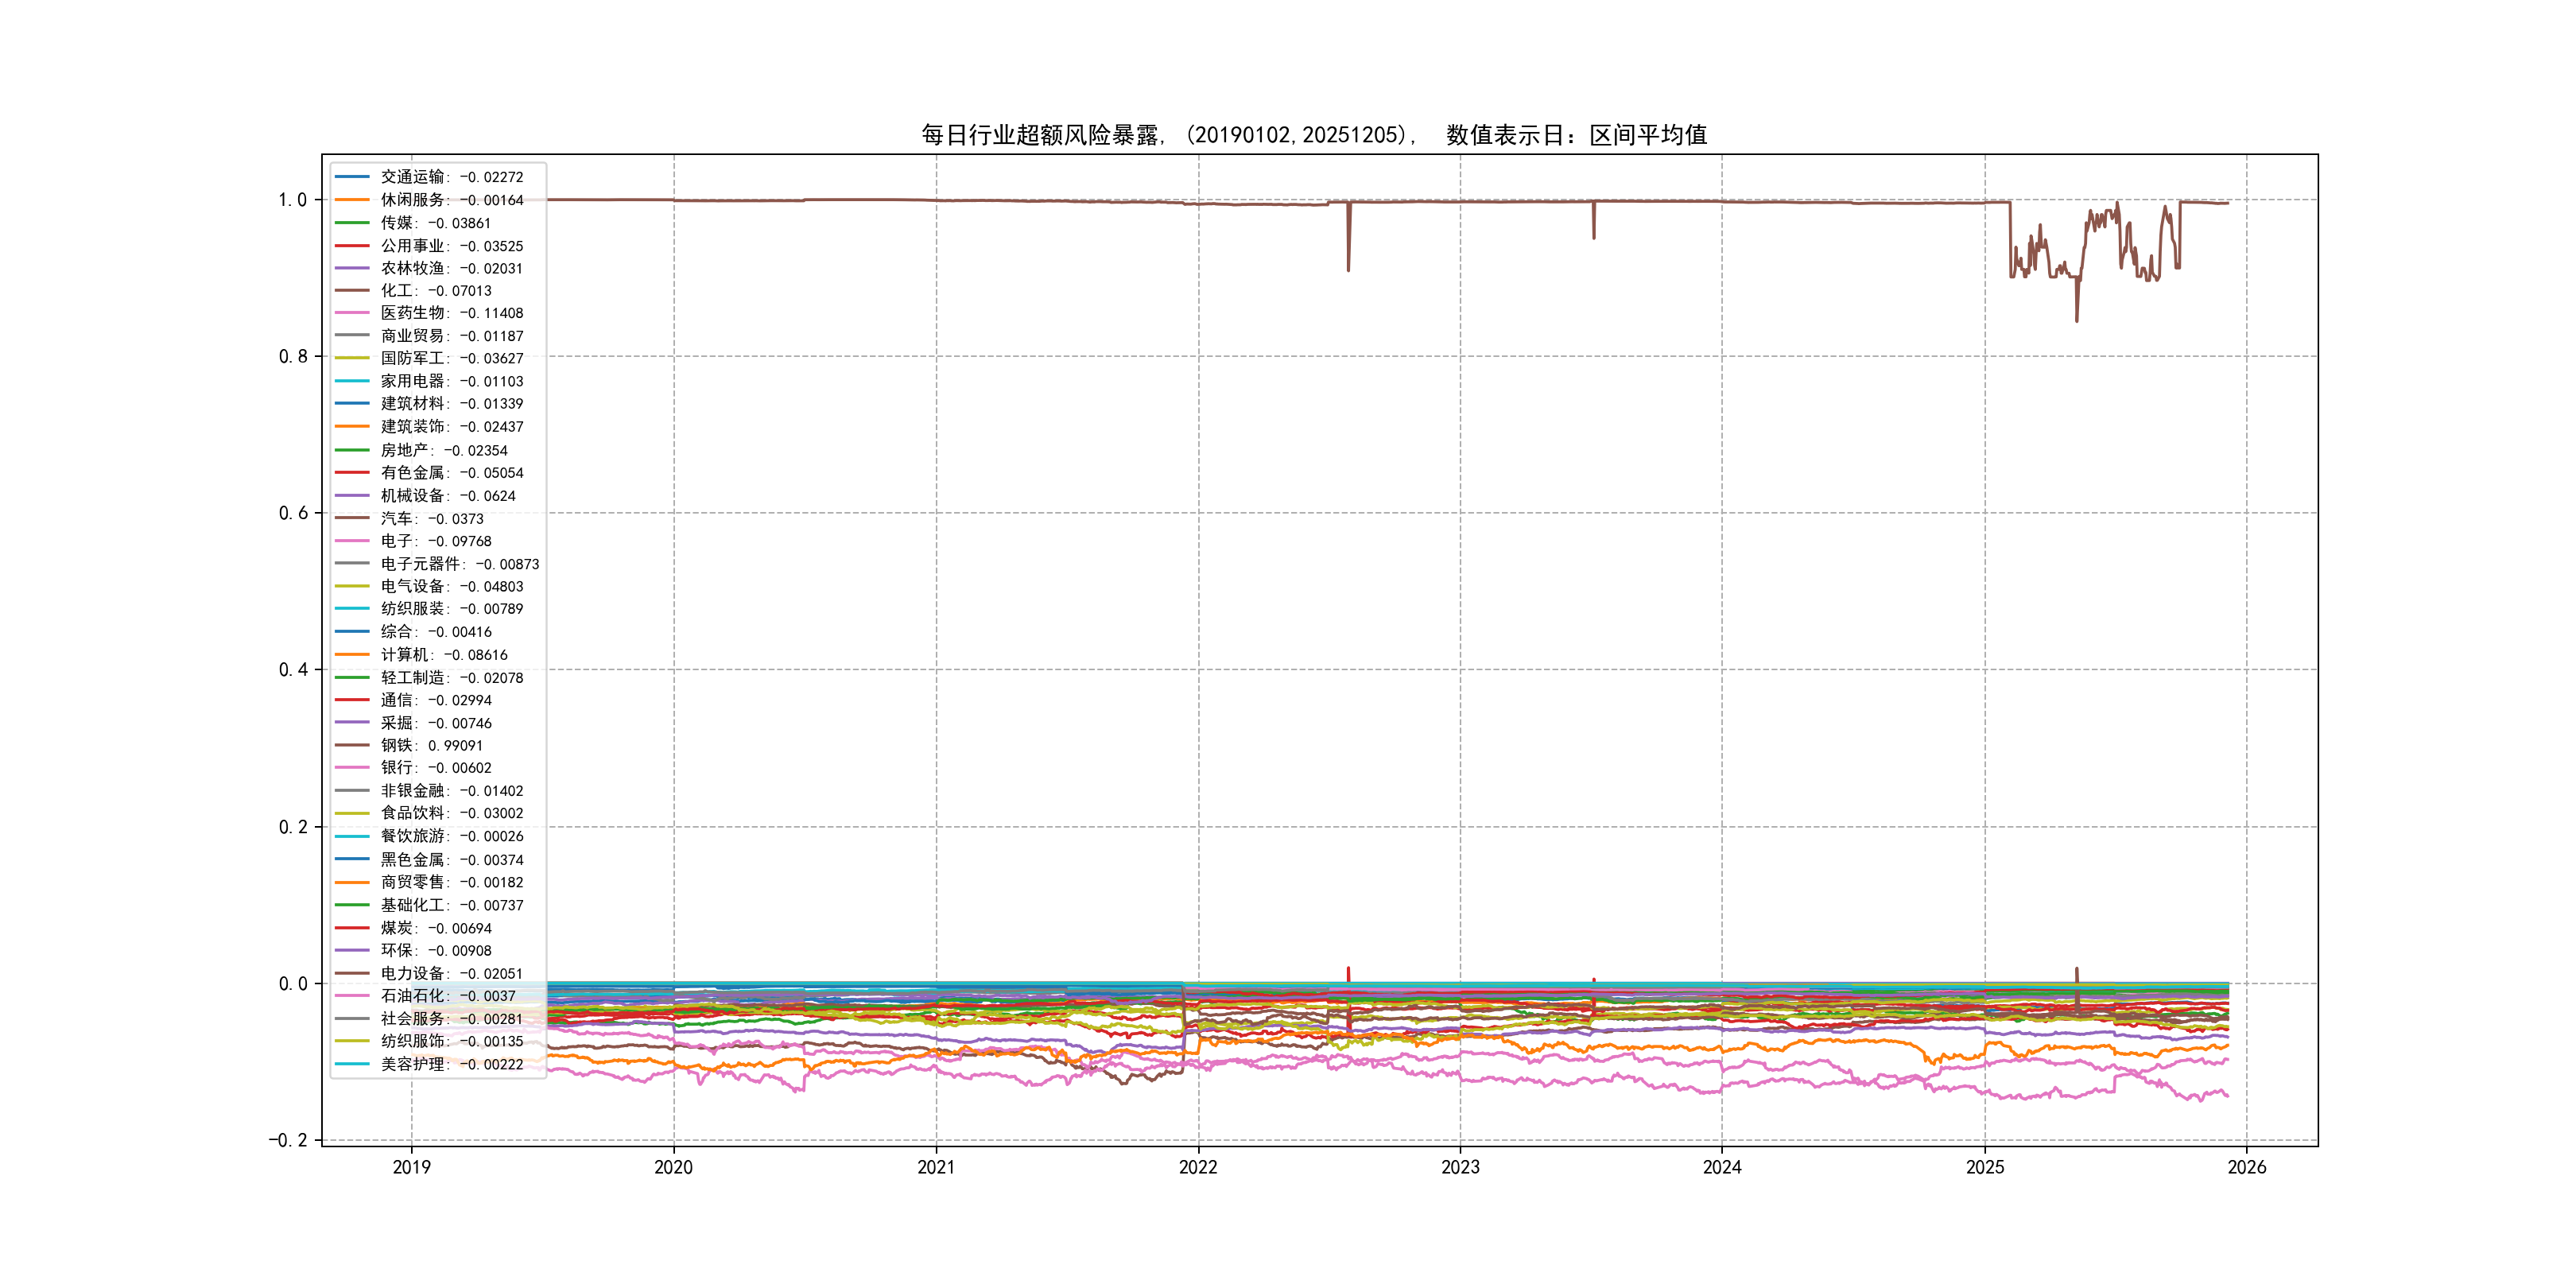Click the -0.2 y-axis tick label
Viewport: 2576px width, 1288px height.
pyautogui.click(x=287, y=1140)
